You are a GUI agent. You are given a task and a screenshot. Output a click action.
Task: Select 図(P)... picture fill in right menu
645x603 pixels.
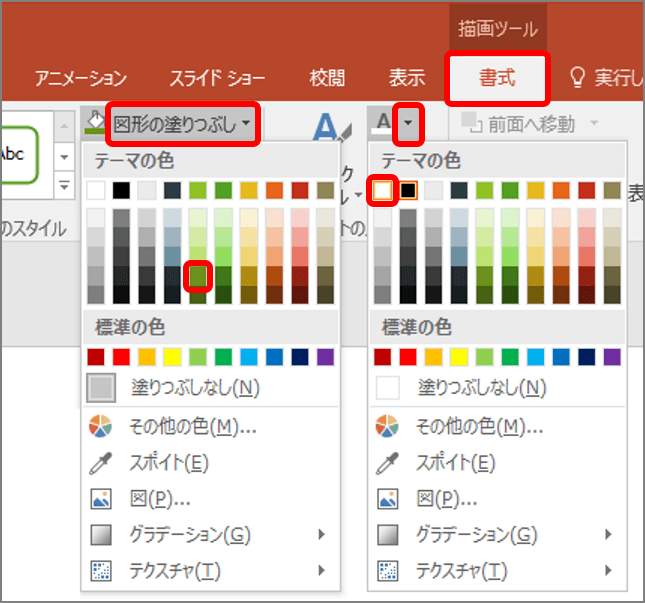[x=497, y=499]
